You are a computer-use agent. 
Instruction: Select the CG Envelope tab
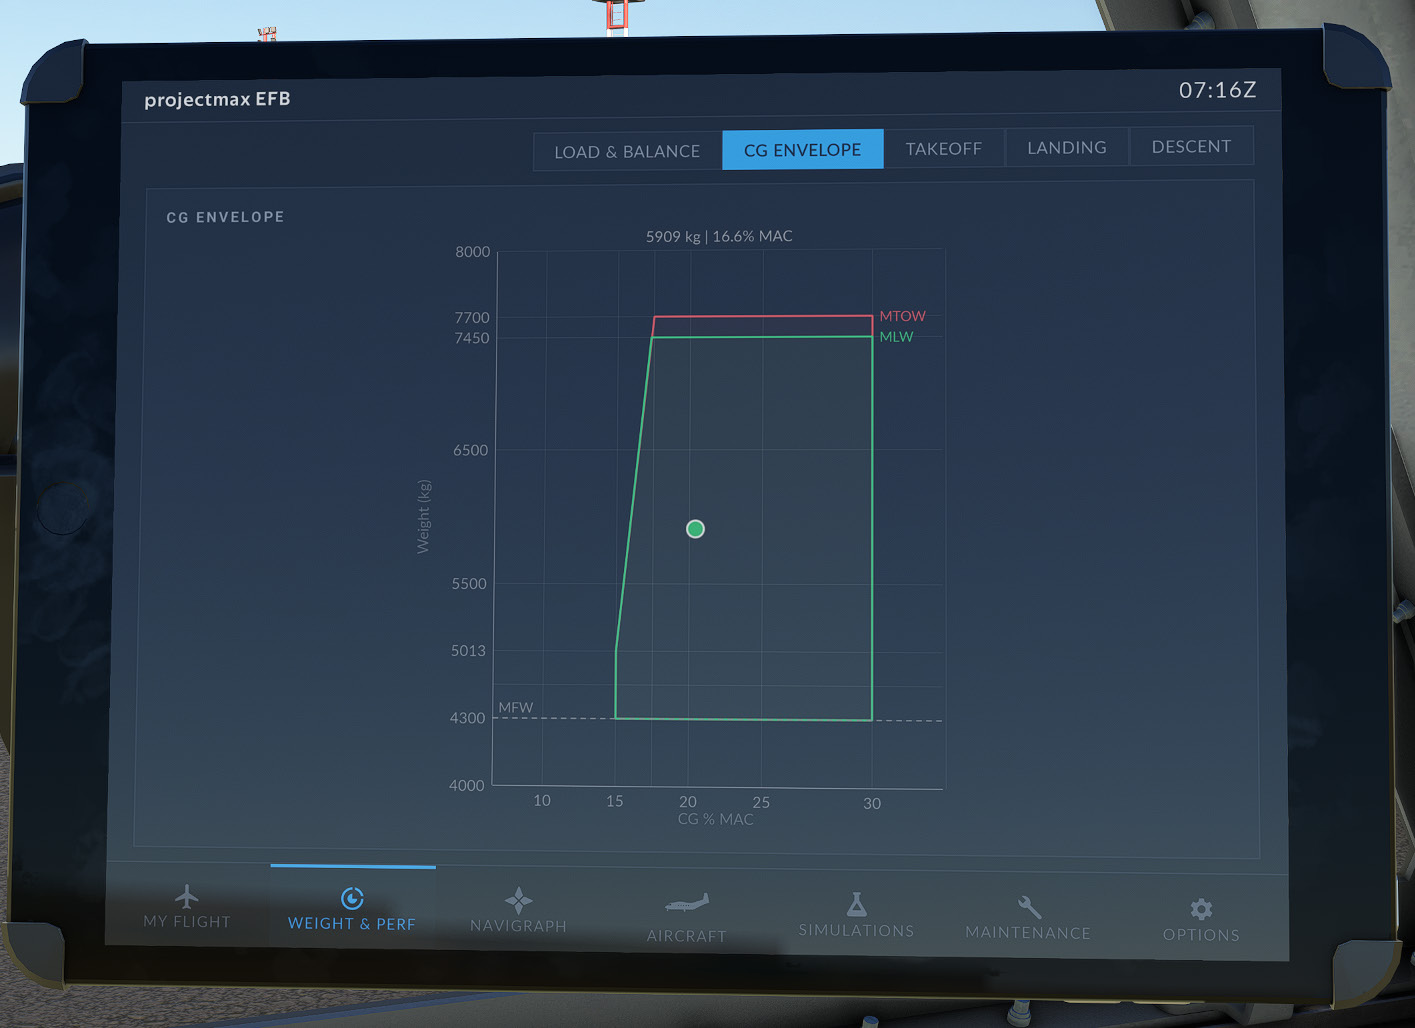[803, 149]
